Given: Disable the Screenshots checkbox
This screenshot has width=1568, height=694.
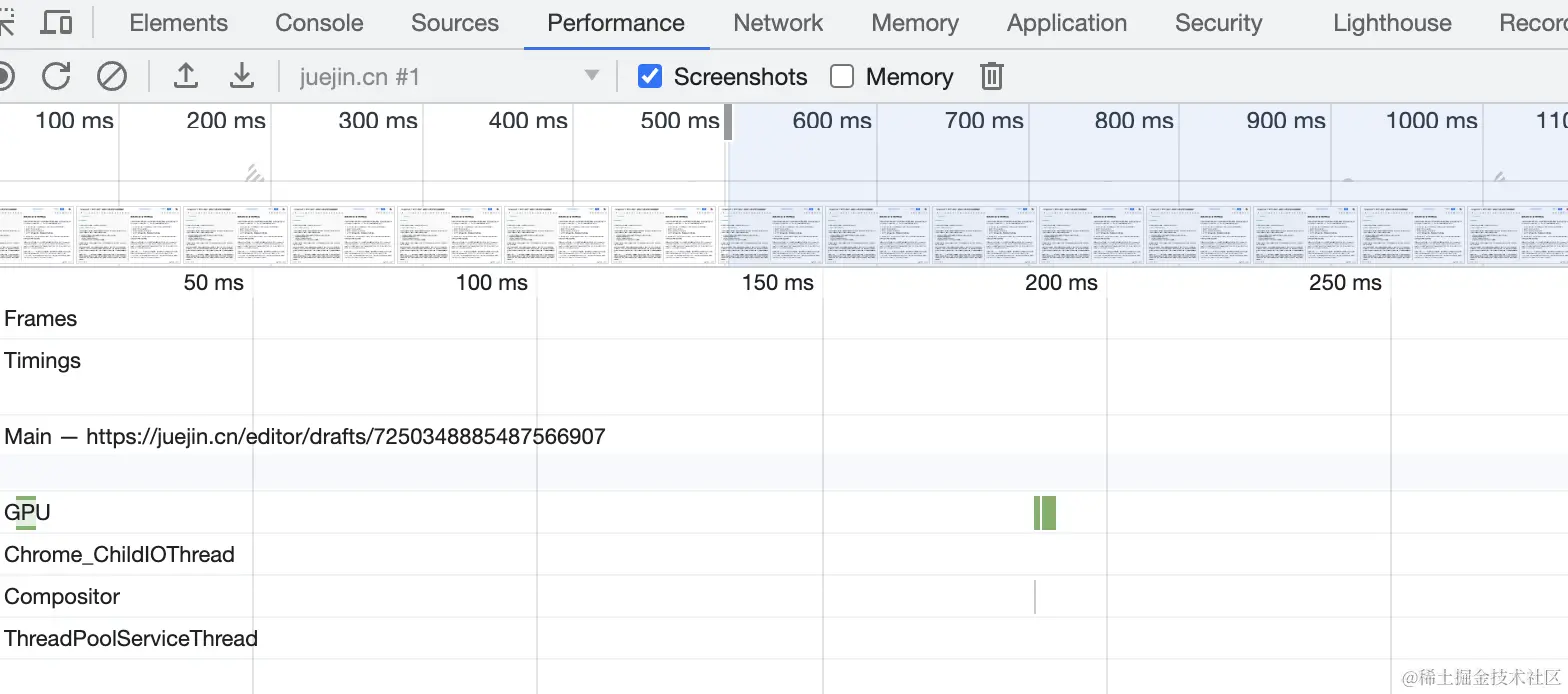Looking at the screenshot, I should click(650, 76).
